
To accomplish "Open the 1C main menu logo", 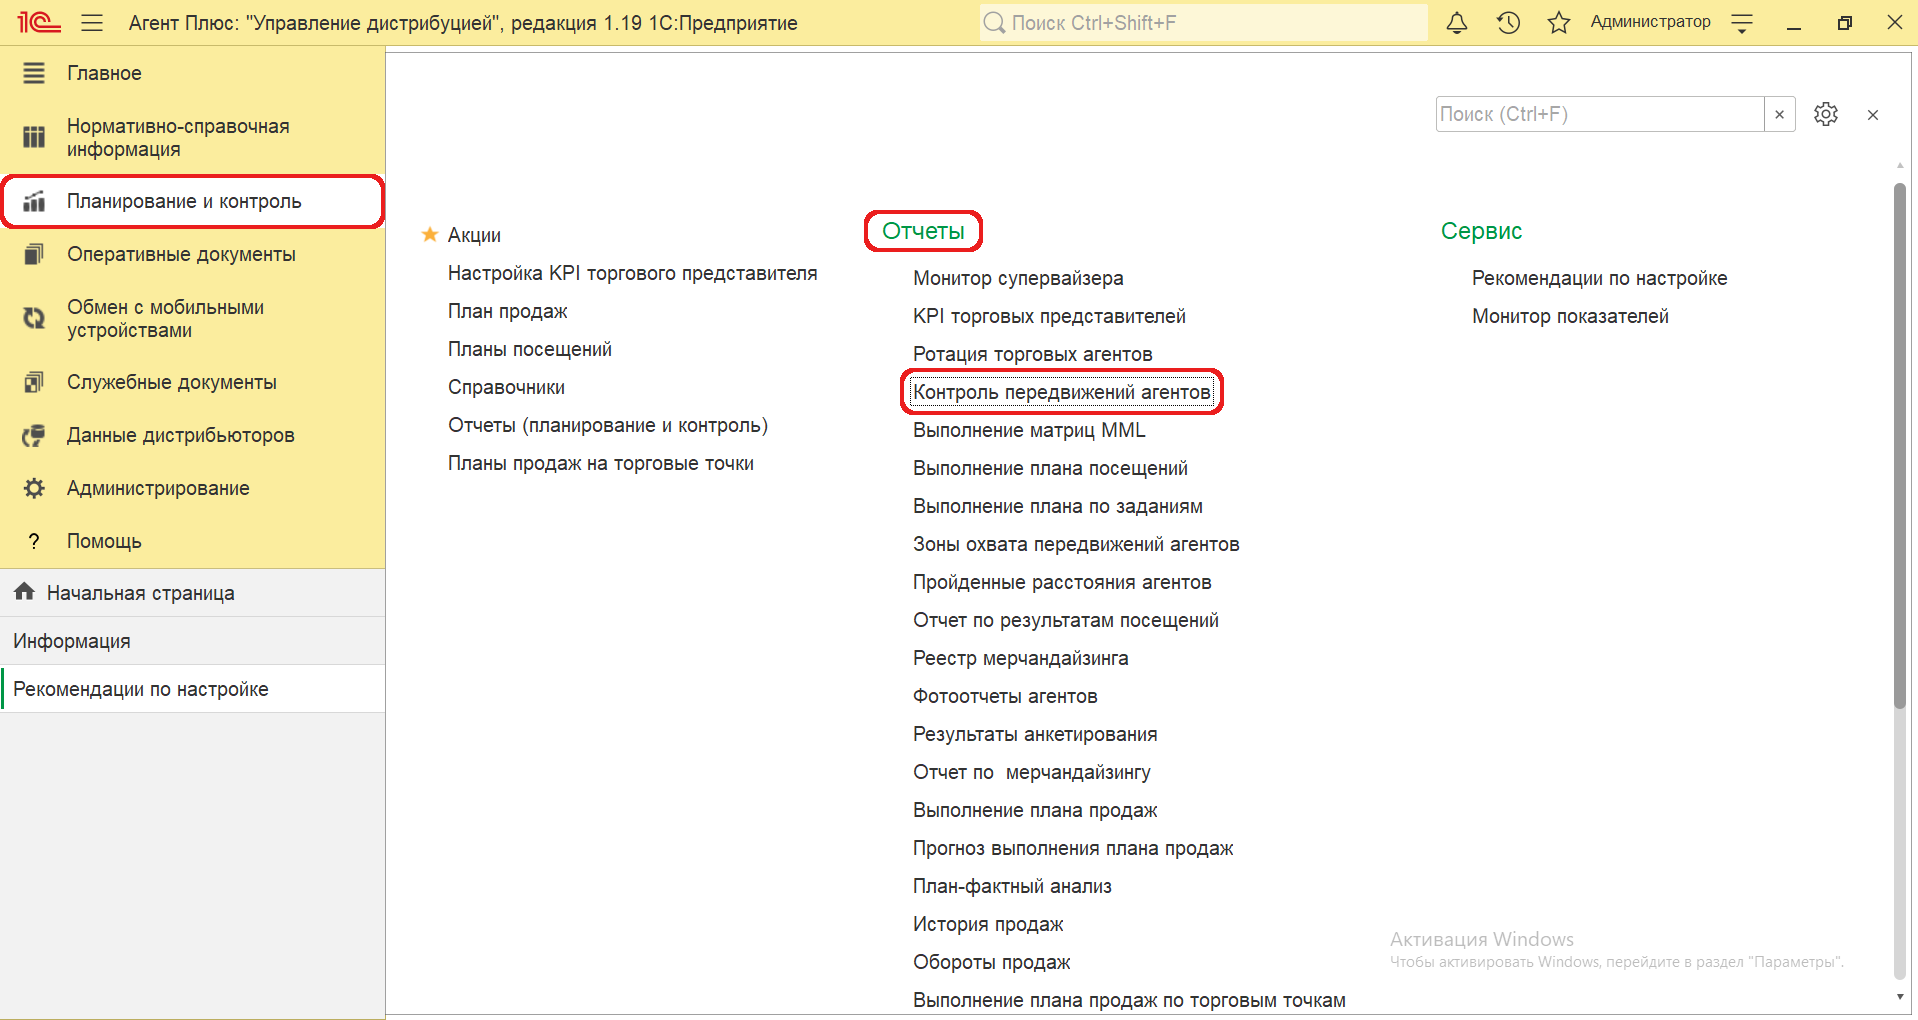I will [39, 22].
